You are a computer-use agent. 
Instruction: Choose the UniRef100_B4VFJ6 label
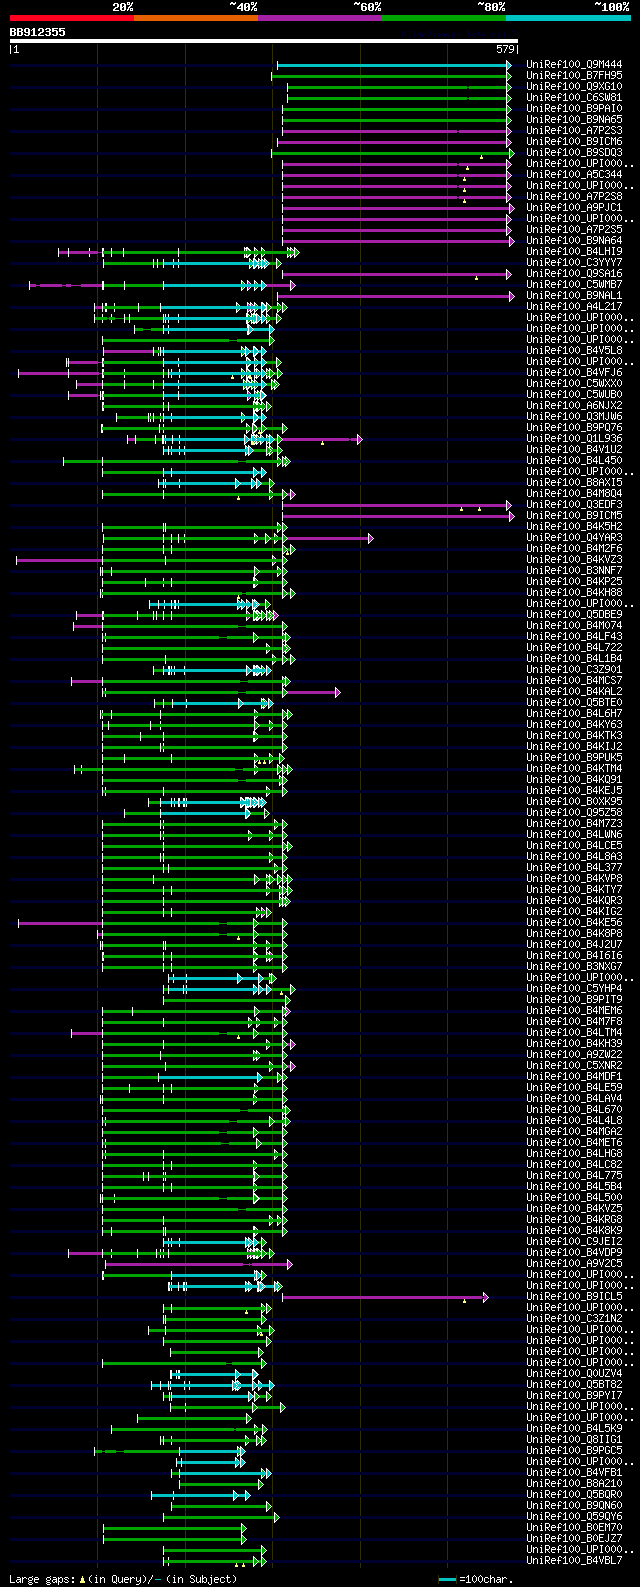(575, 373)
